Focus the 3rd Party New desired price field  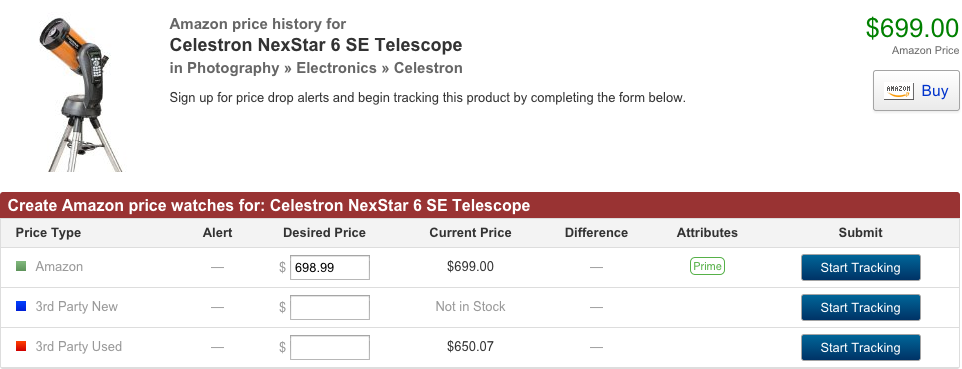coord(329,308)
